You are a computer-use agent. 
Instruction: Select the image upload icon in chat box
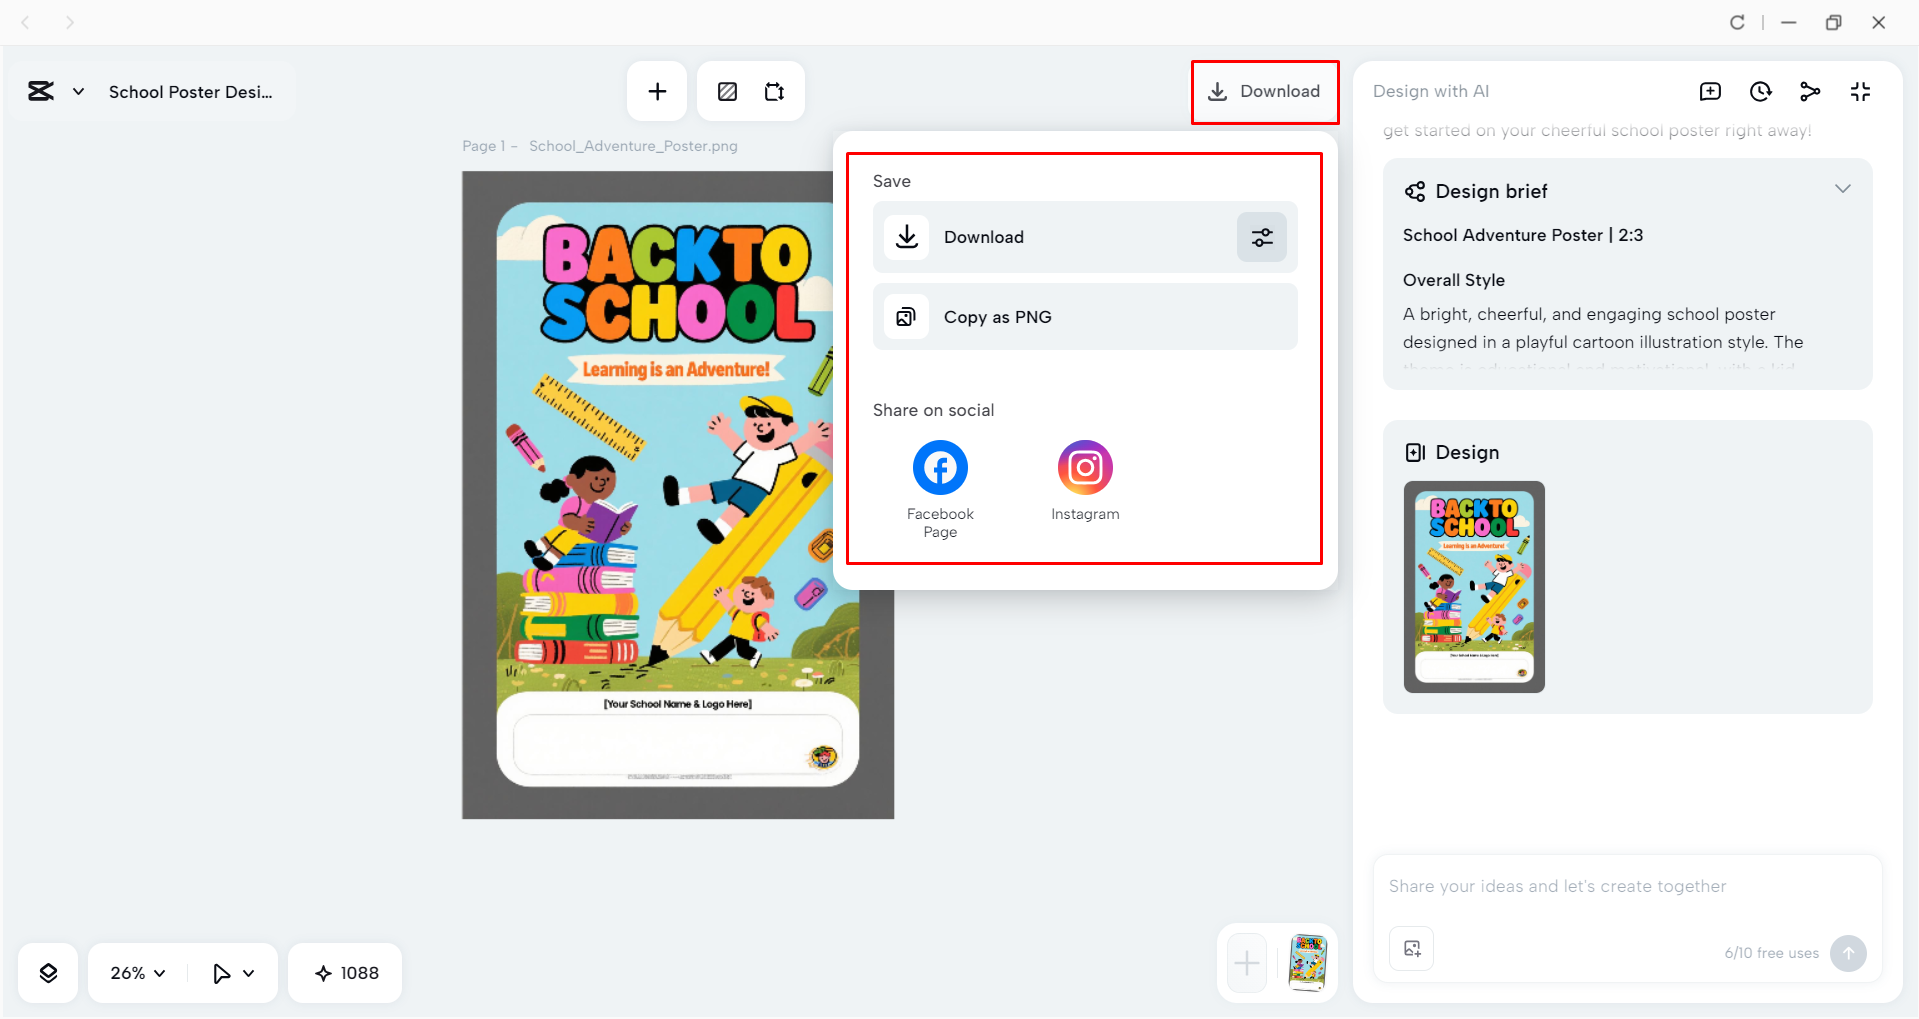(x=1410, y=949)
